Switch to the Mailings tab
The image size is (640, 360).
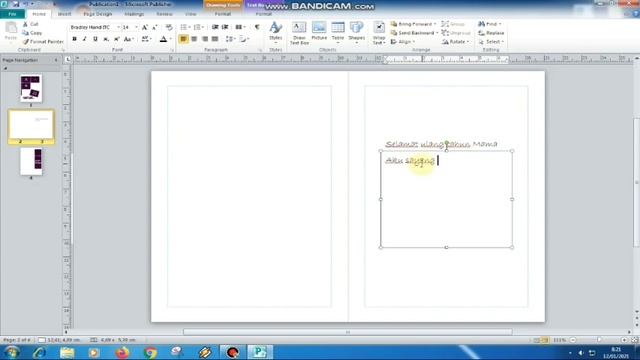[134, 14]
